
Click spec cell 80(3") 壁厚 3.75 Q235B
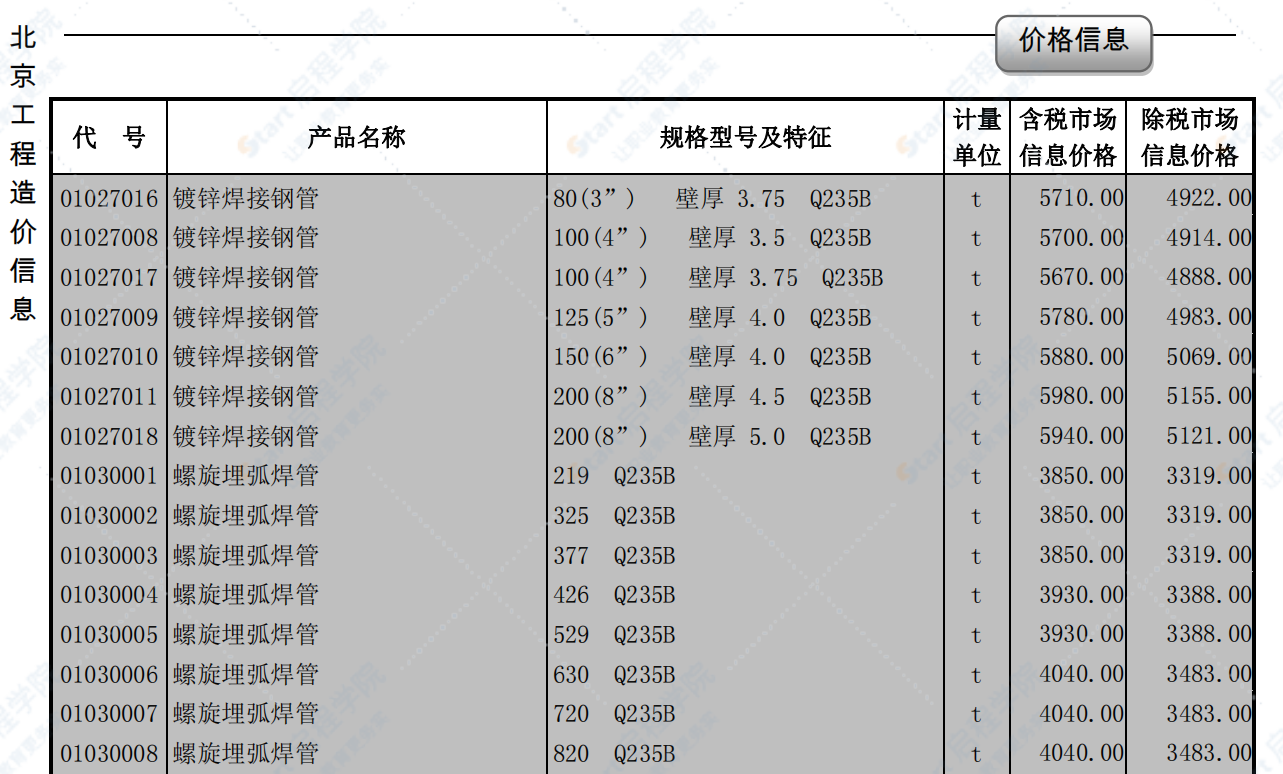pos(712,199)
